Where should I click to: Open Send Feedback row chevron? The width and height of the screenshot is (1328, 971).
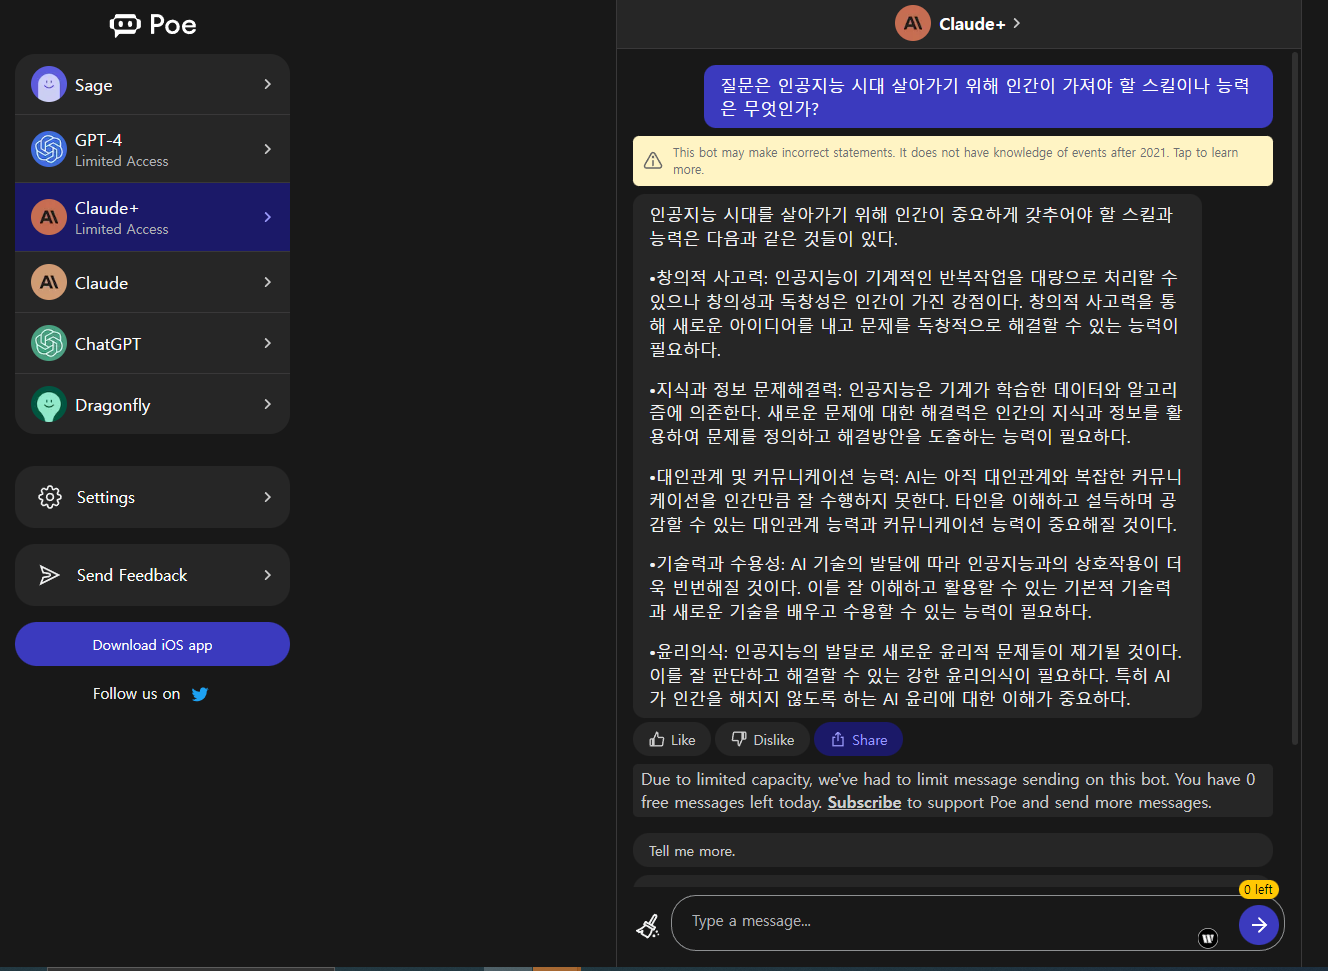267,575
